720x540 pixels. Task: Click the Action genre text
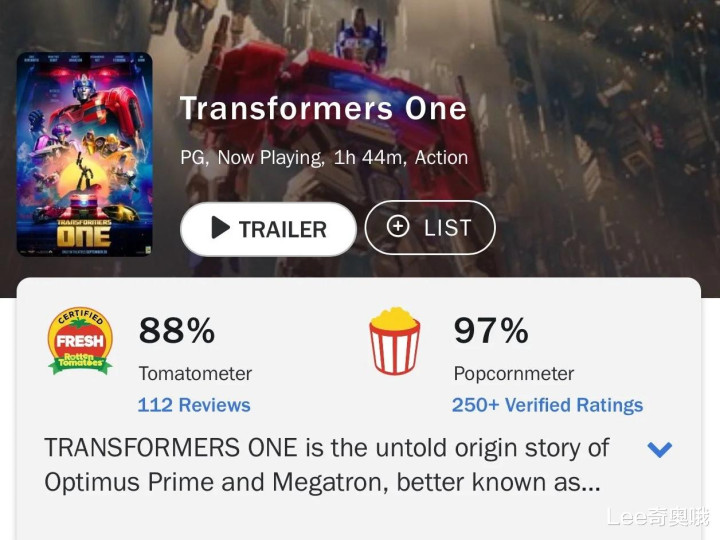[441, 157]
